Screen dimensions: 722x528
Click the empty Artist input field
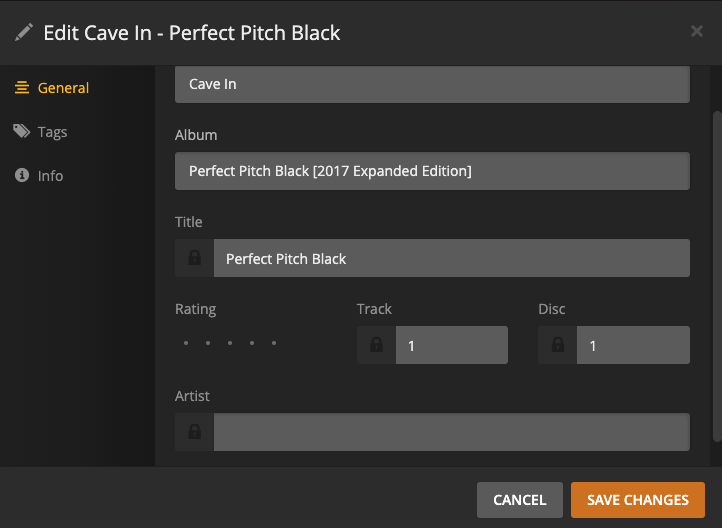pyautogui.click(x=451, y=433)
